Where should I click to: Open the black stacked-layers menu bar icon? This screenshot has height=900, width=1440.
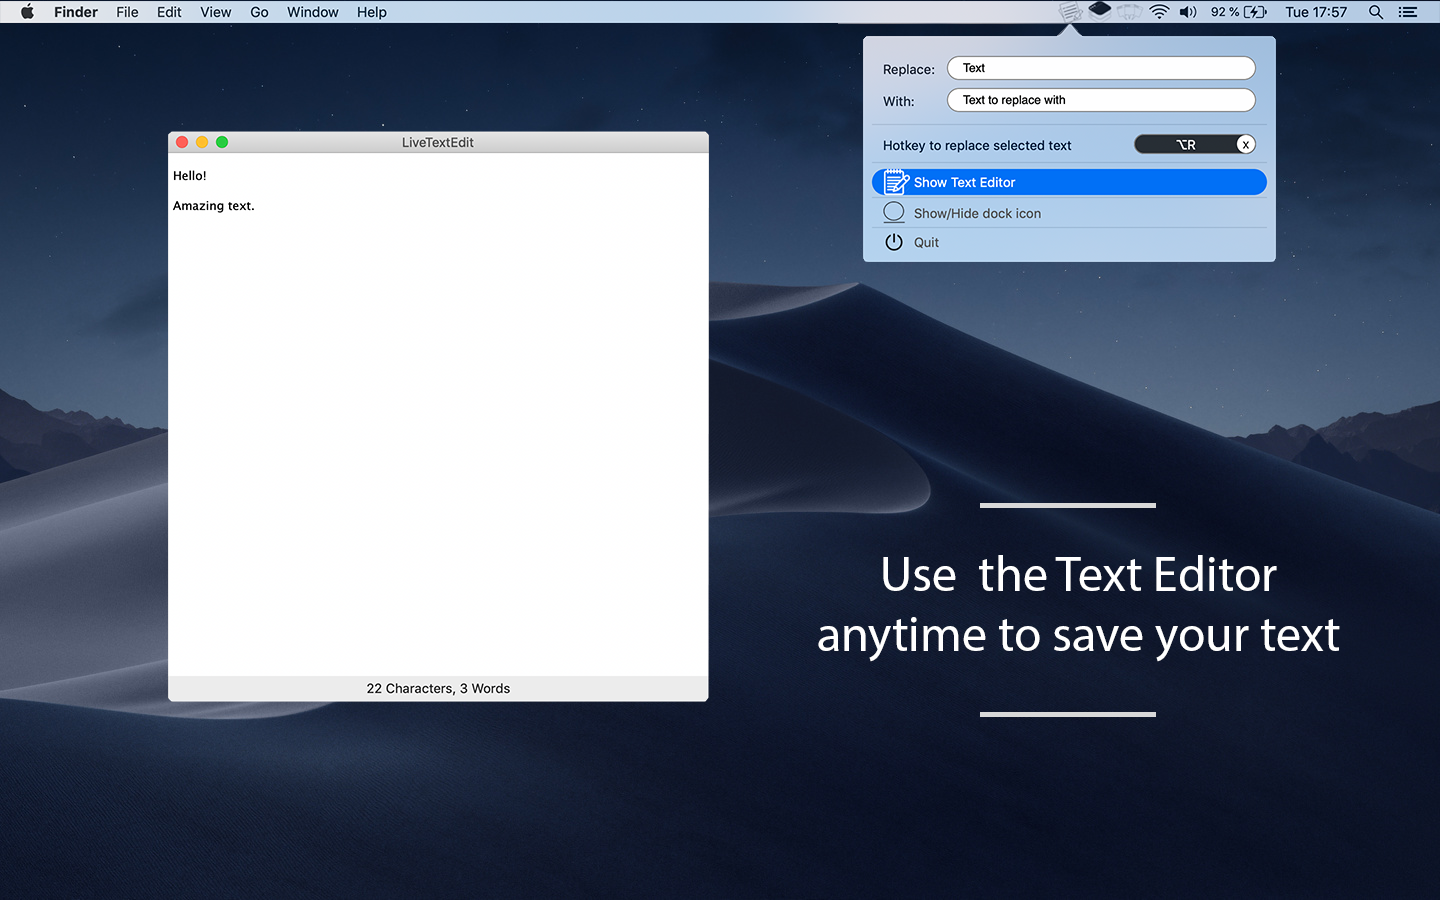(1100, 11)
